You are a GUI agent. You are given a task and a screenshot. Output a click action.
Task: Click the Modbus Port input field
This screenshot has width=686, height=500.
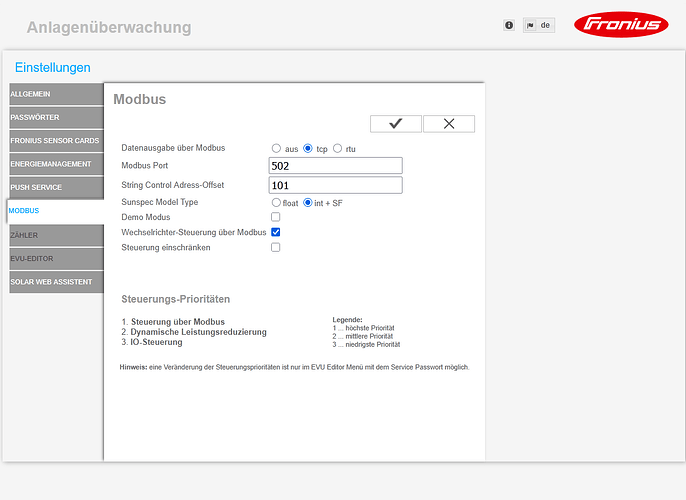pos(335,166)
